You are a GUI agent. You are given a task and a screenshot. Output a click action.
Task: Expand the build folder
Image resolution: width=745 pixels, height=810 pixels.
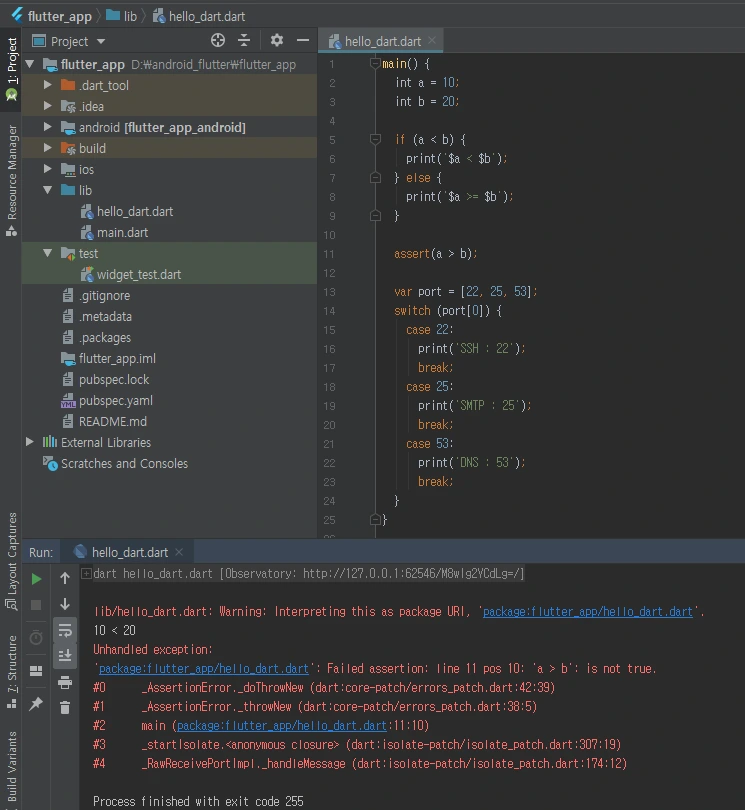(x=48, y=148)
